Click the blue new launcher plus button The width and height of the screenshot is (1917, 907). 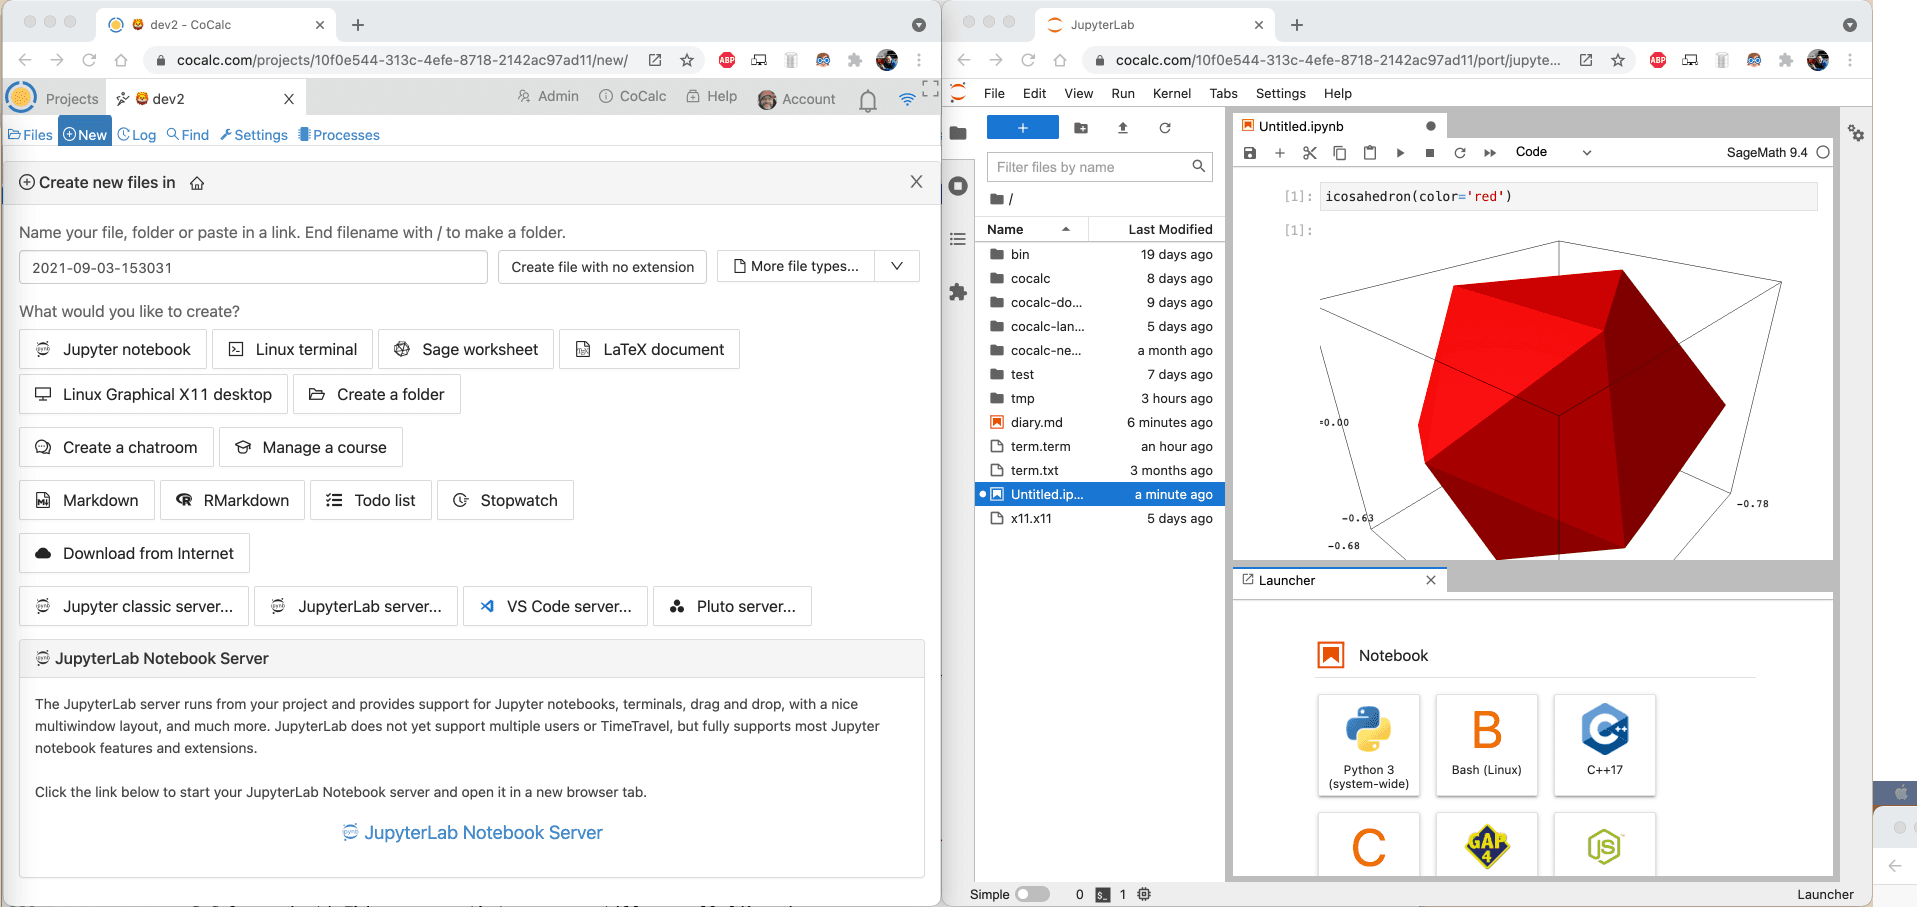1022,128
